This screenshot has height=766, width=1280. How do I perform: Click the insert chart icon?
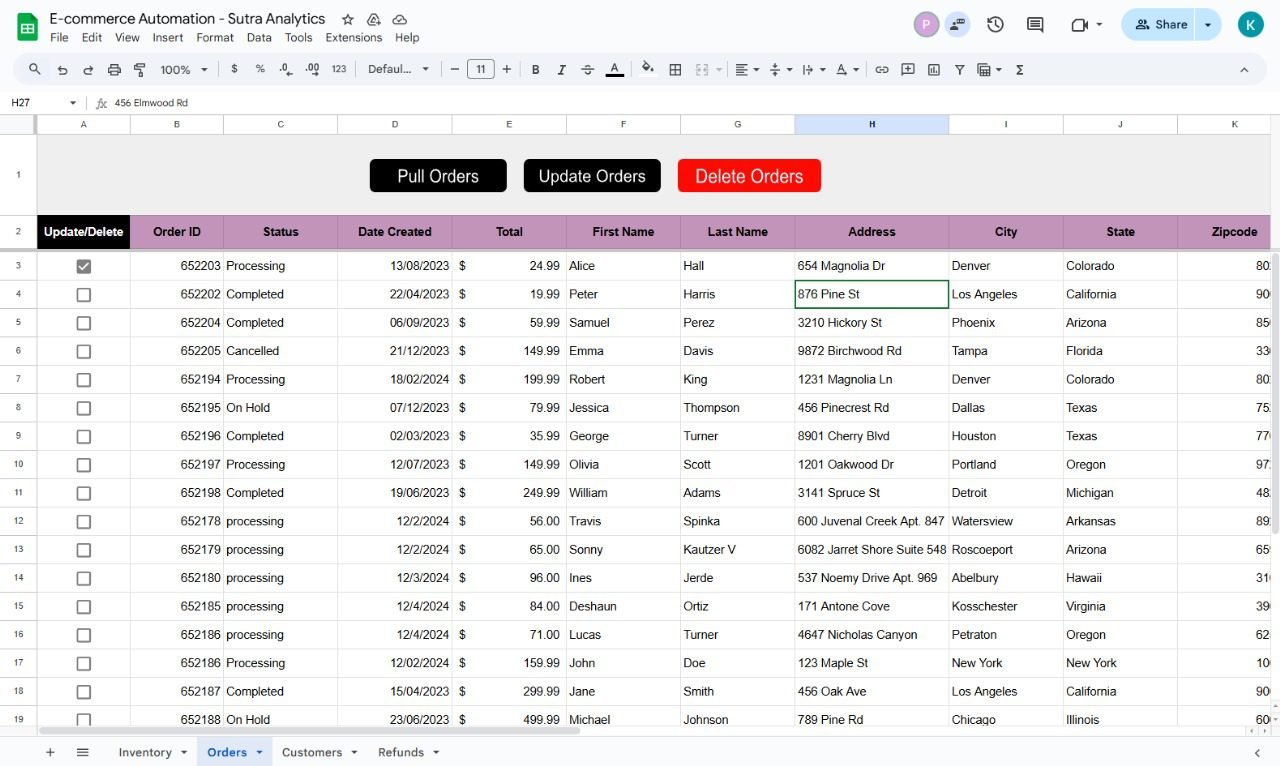(934, 70)
